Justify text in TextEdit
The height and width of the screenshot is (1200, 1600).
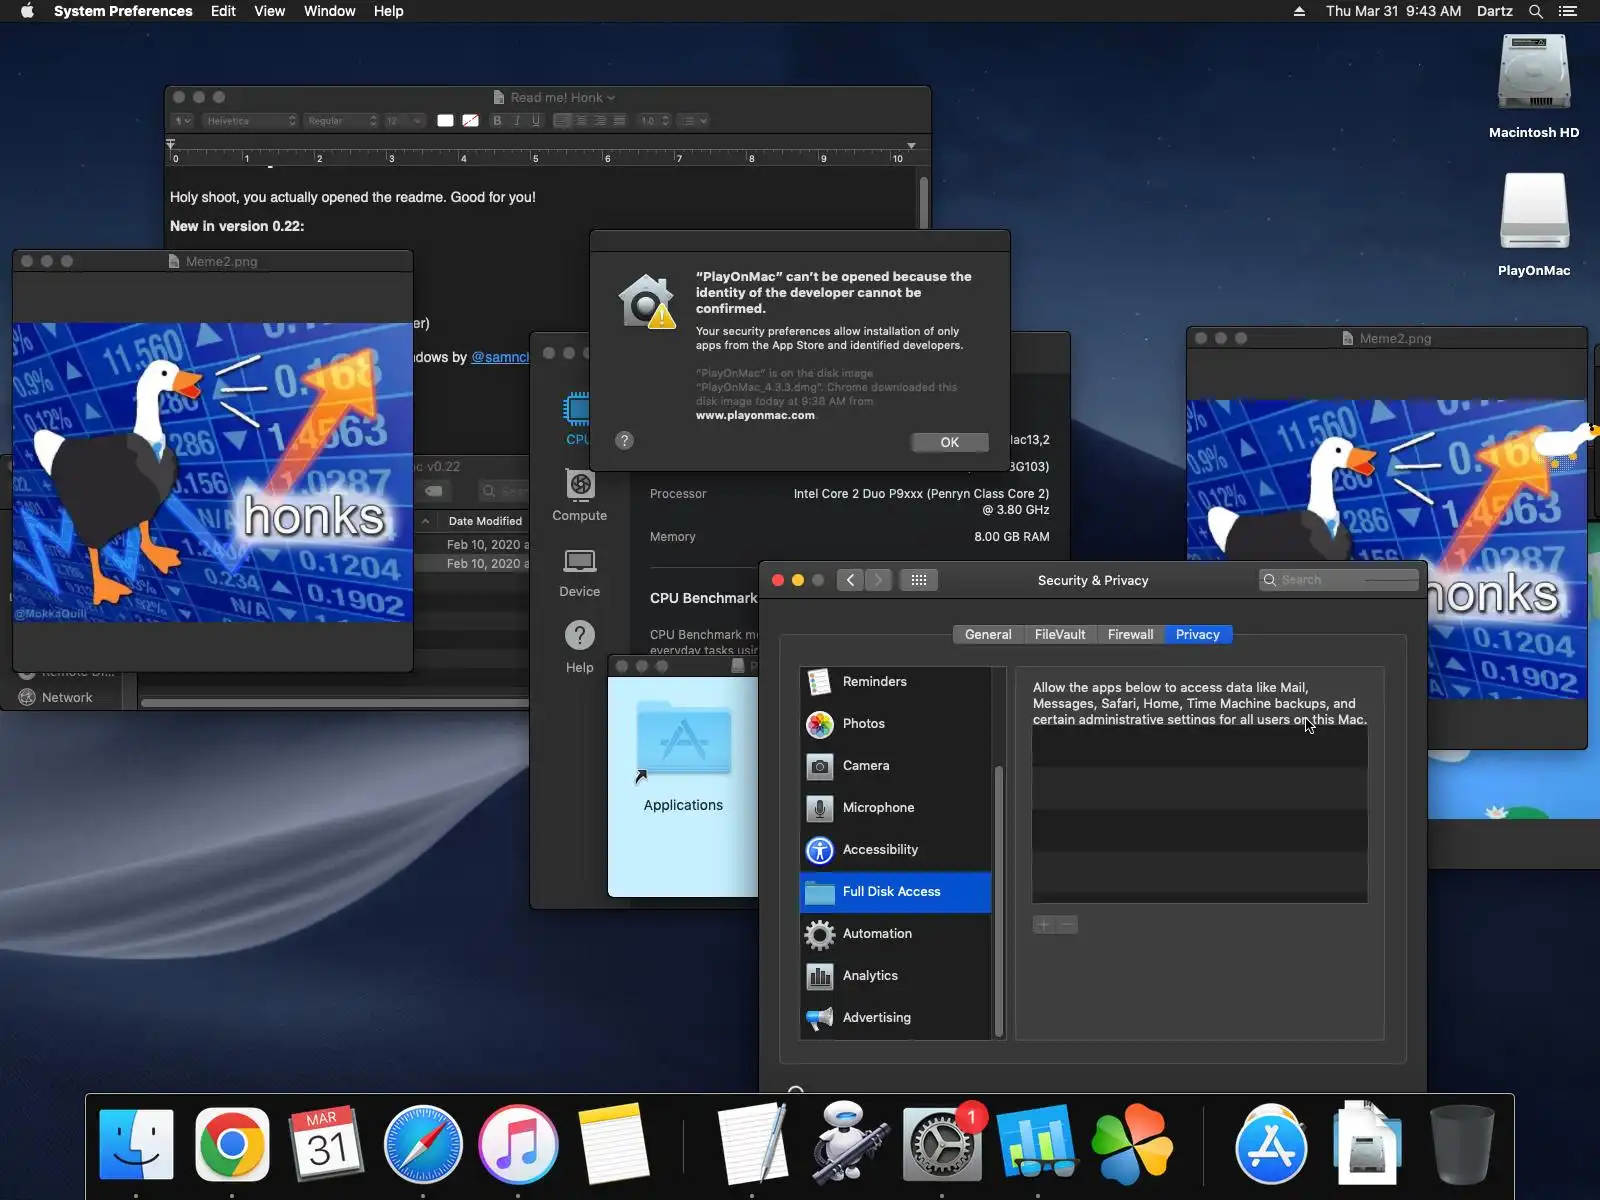tap(619, 121)
